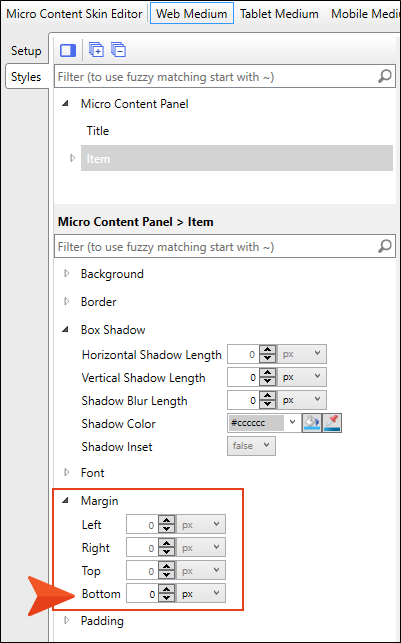The width and height of the screenshot is (401, 643).
Task: Click the properties filter search magnifier icon
Action: 384,246
